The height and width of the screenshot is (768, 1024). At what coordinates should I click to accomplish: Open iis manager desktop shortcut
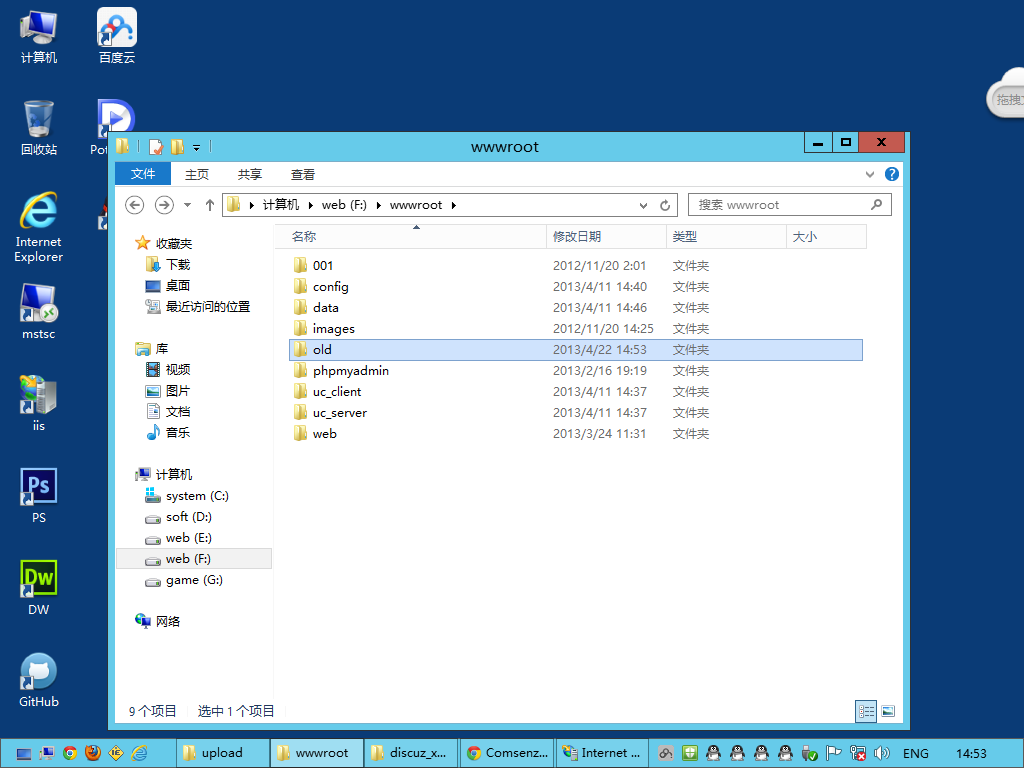point(39,404)
